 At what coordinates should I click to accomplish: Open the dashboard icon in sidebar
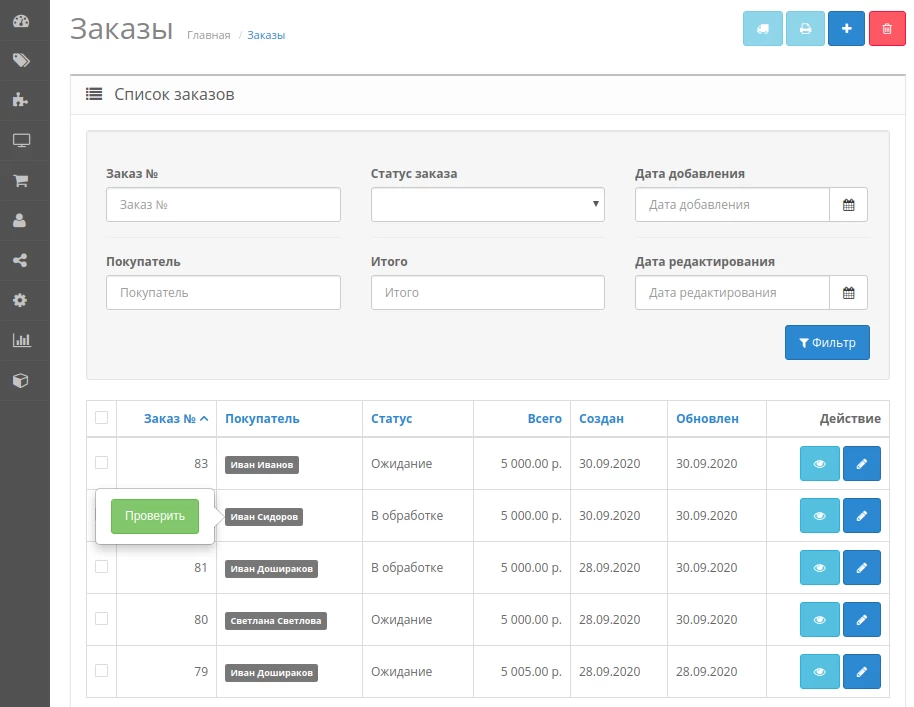pyautogui.click(x=21, y=22)
